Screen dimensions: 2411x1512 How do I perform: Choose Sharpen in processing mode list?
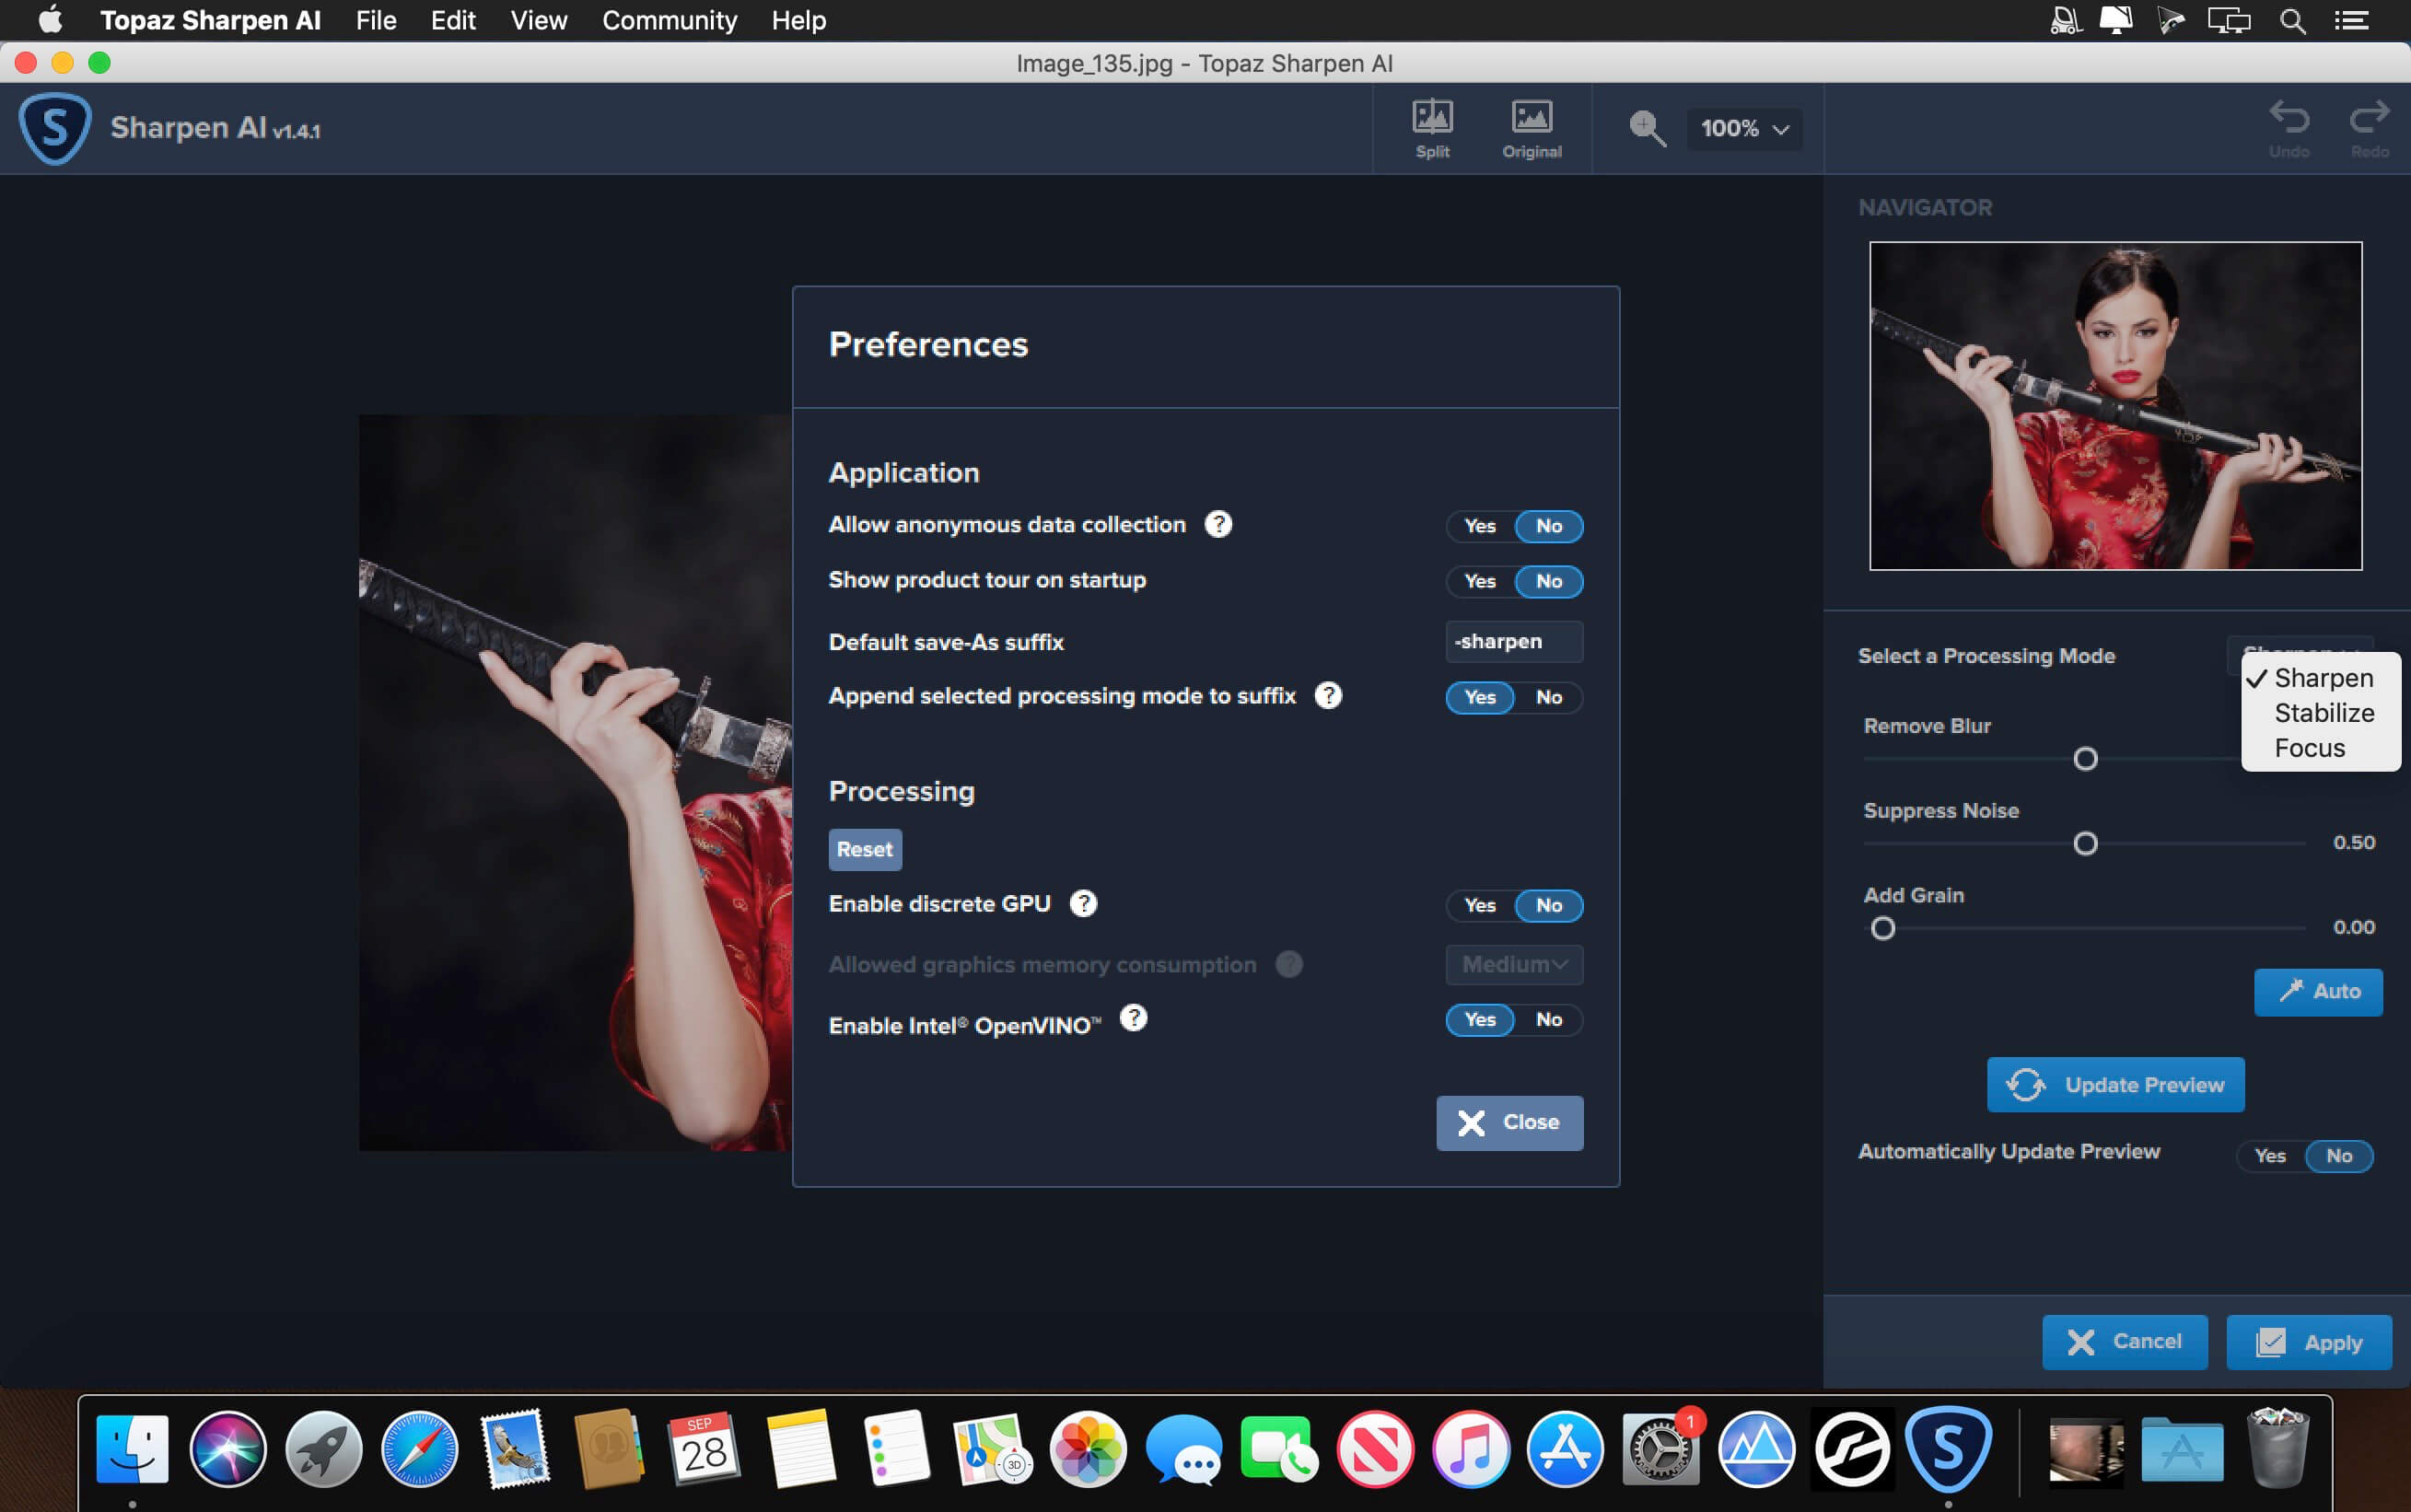[x=2322, y=678]
